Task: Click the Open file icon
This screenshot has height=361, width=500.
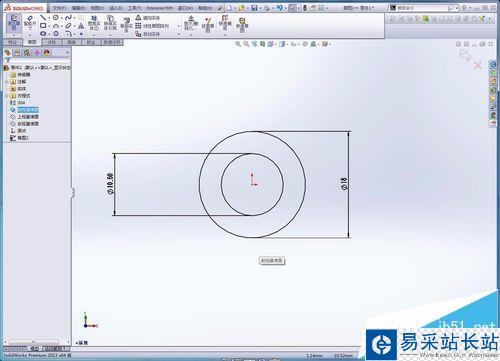Action: (x=242, y=7)
